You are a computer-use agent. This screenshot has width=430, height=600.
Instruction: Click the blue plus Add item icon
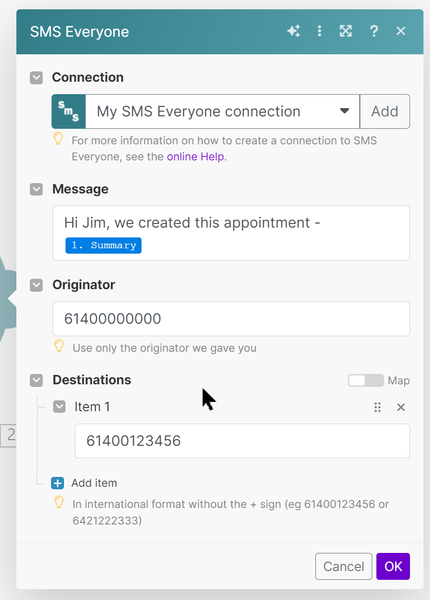[x=58, y=483]
